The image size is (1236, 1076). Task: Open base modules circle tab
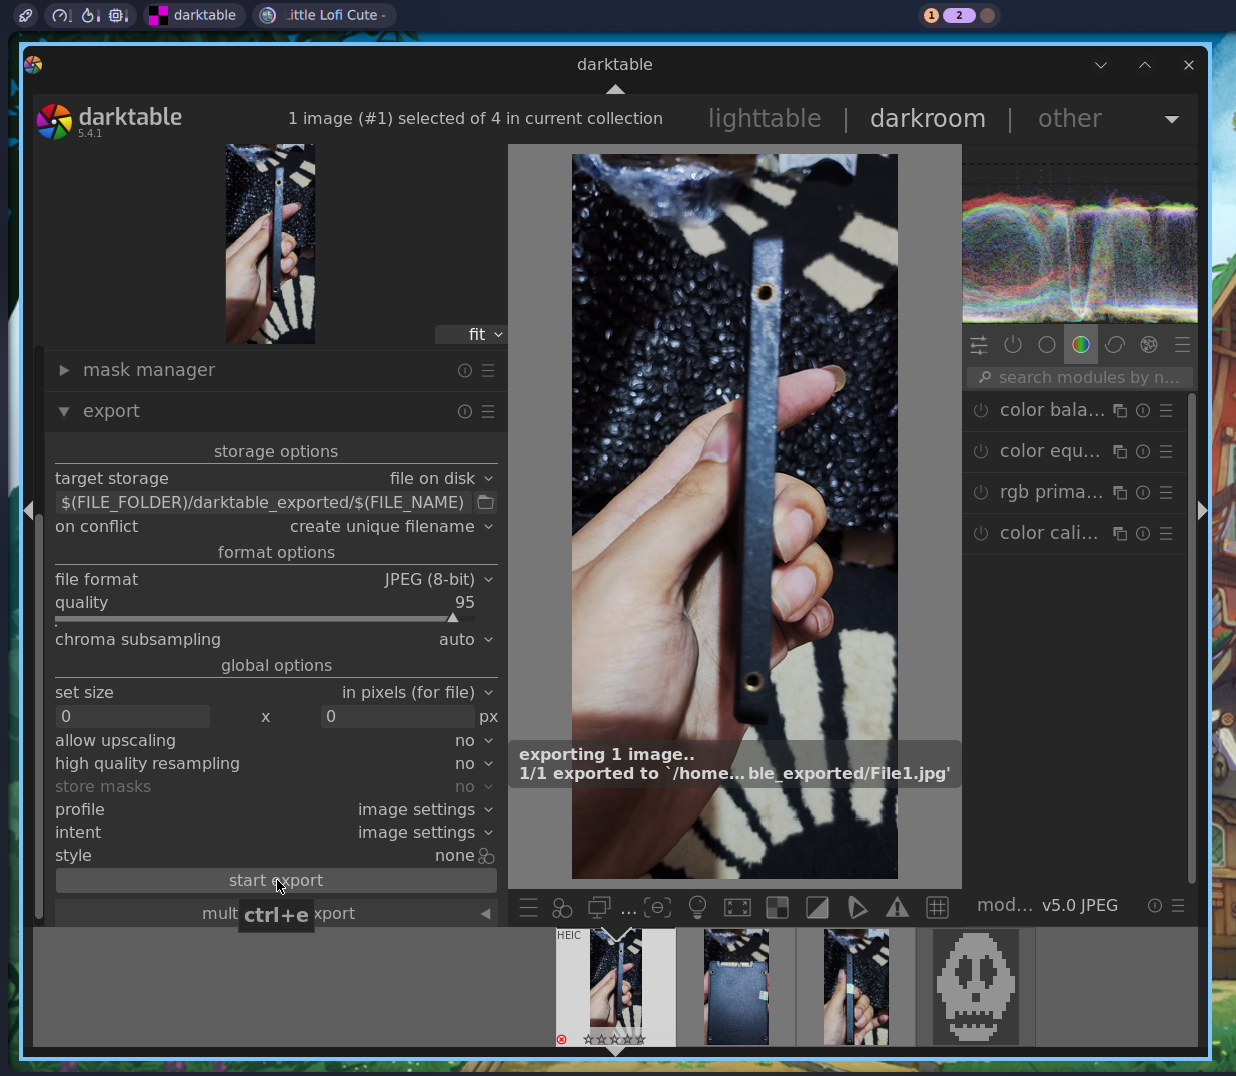1047,345
